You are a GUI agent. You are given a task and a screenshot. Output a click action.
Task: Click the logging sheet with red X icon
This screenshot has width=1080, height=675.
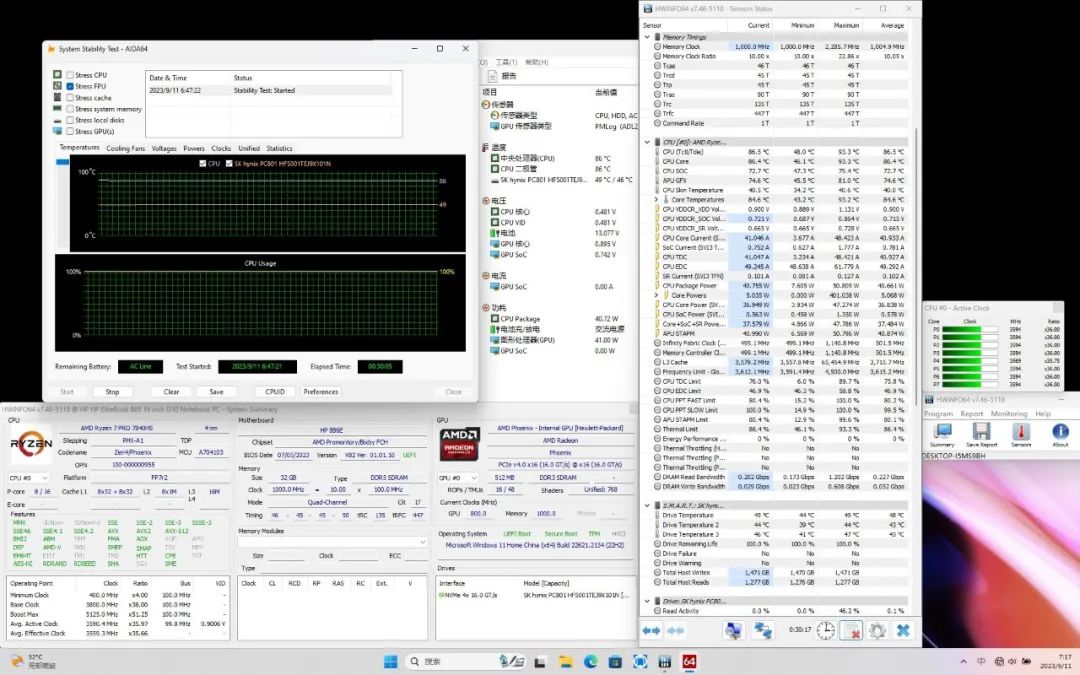[851, 630]
